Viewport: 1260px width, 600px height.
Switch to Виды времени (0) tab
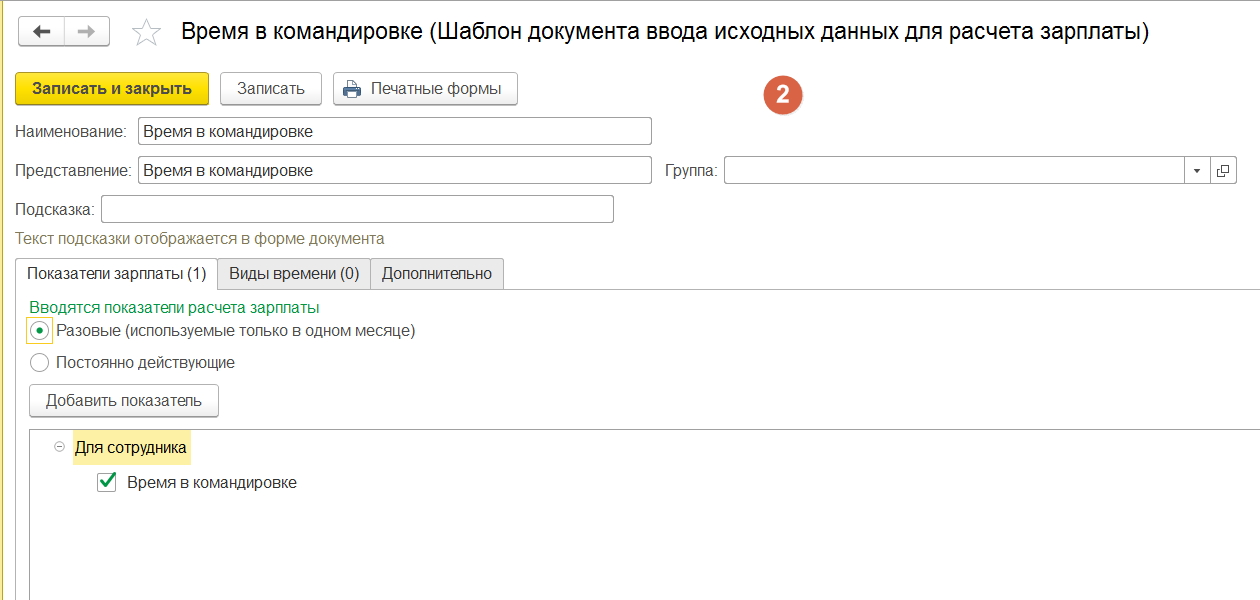click(x=294, y=274)
